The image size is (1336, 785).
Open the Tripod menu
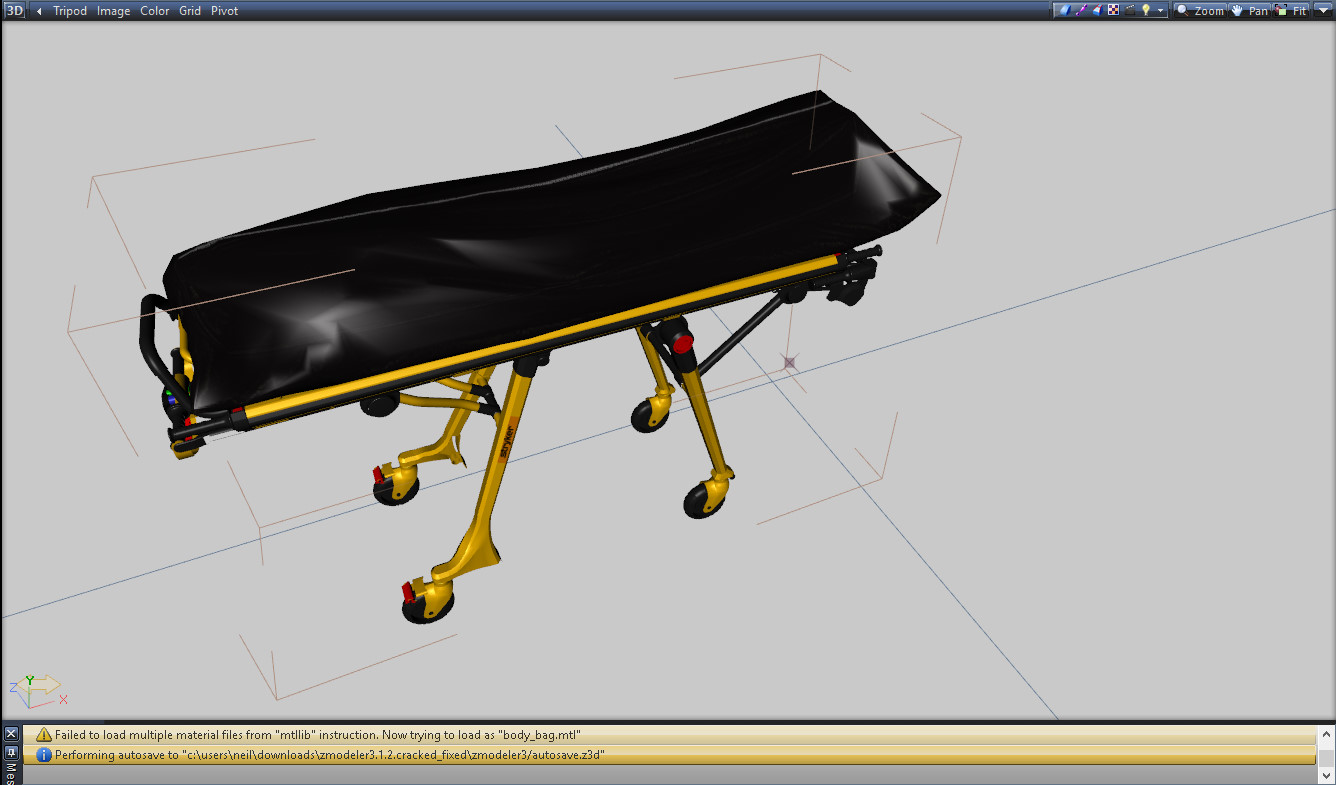70,11
